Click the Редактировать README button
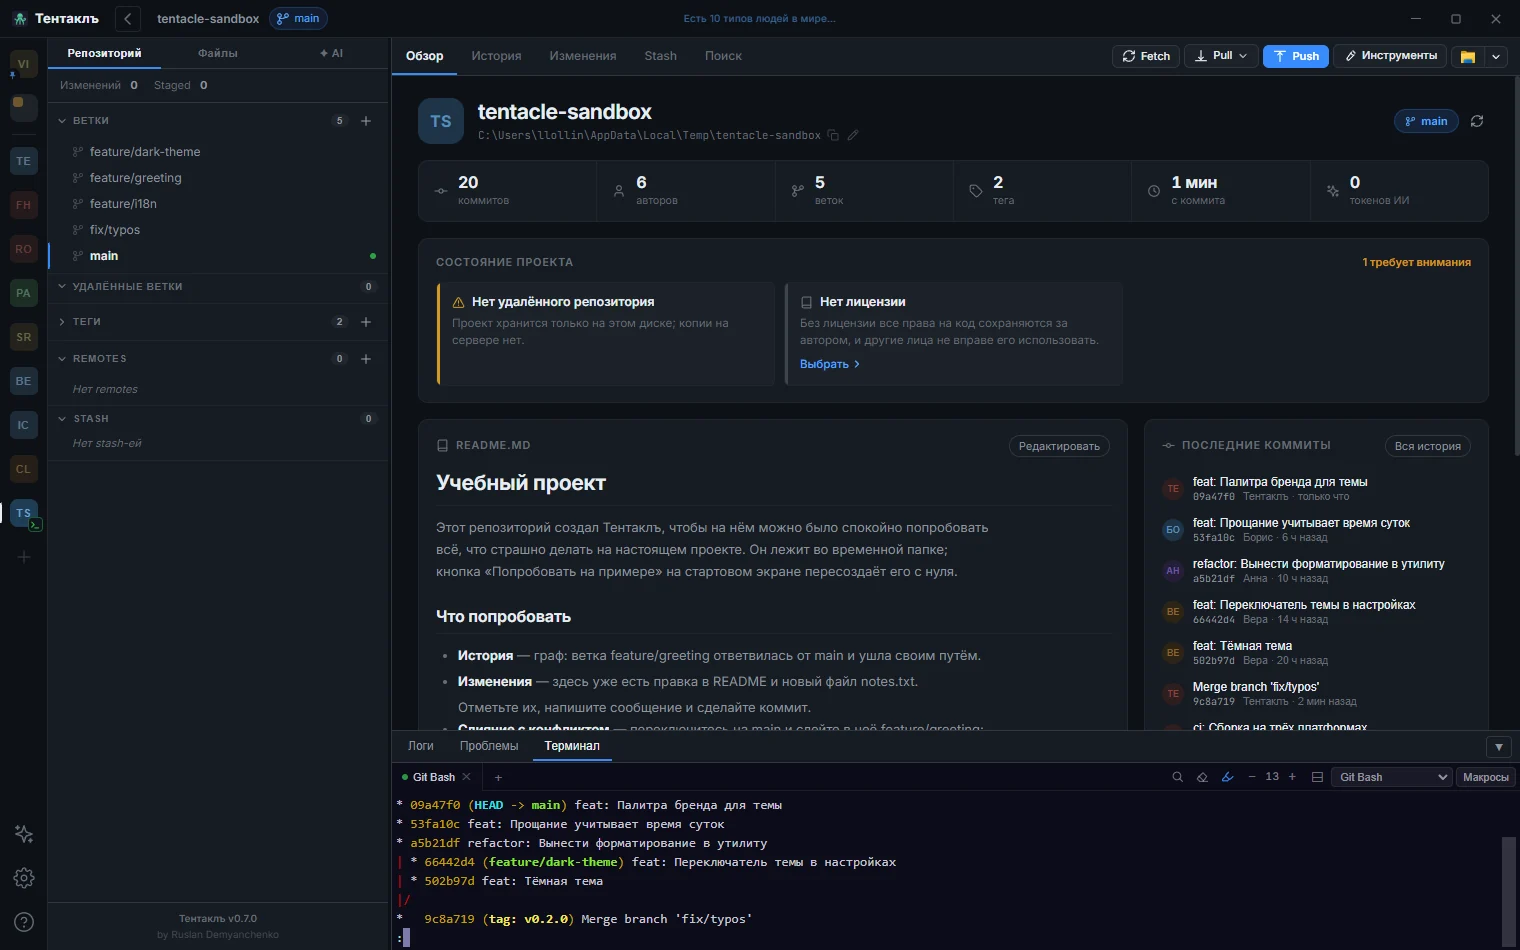The height and width of the screenshot is (950, 1520). click(x=1059, y=446)
